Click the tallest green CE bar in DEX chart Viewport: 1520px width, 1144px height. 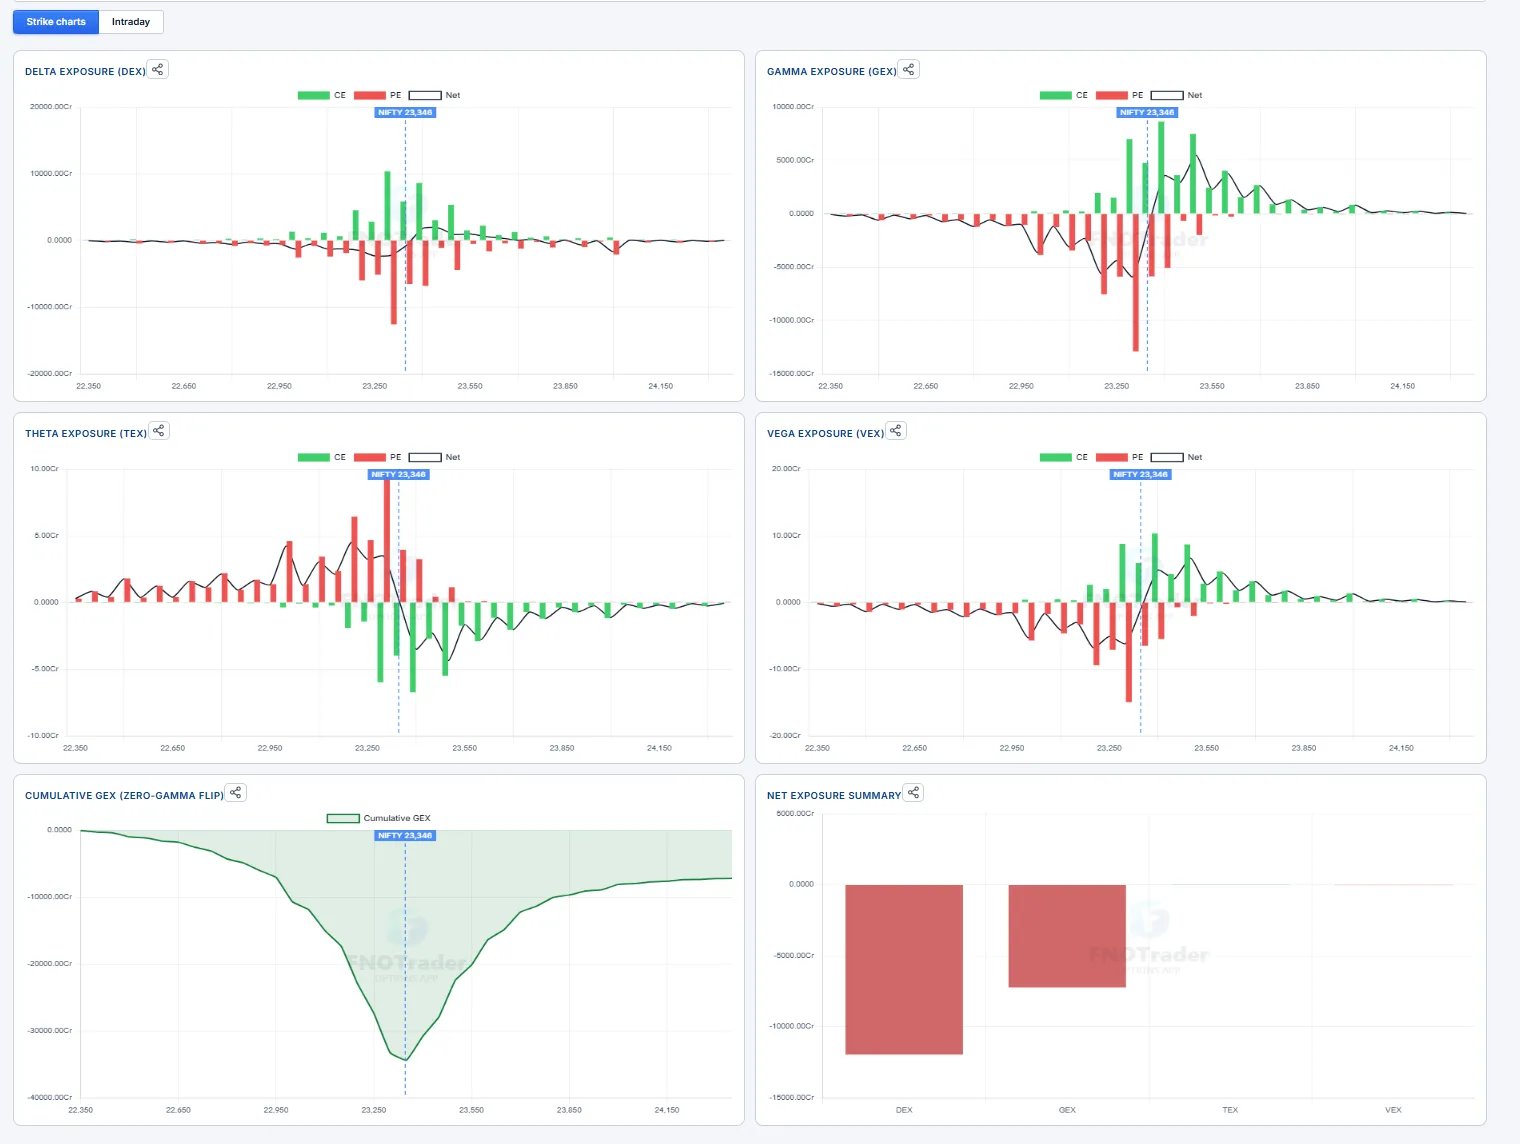pos(388,206)
